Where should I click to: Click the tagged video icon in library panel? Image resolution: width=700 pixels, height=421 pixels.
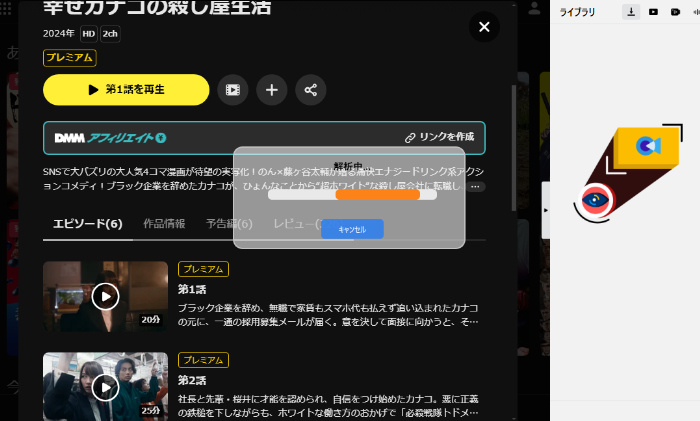pos(675,12)
